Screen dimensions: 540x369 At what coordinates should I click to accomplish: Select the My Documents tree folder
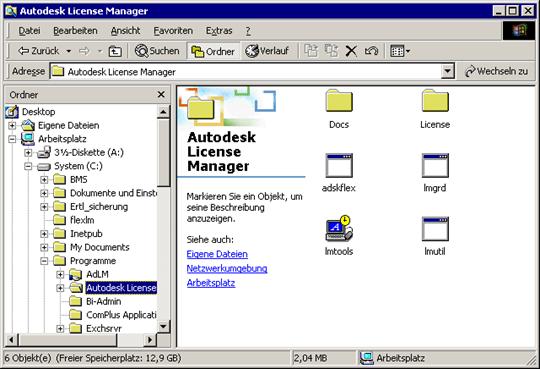(x=100, y=247)
